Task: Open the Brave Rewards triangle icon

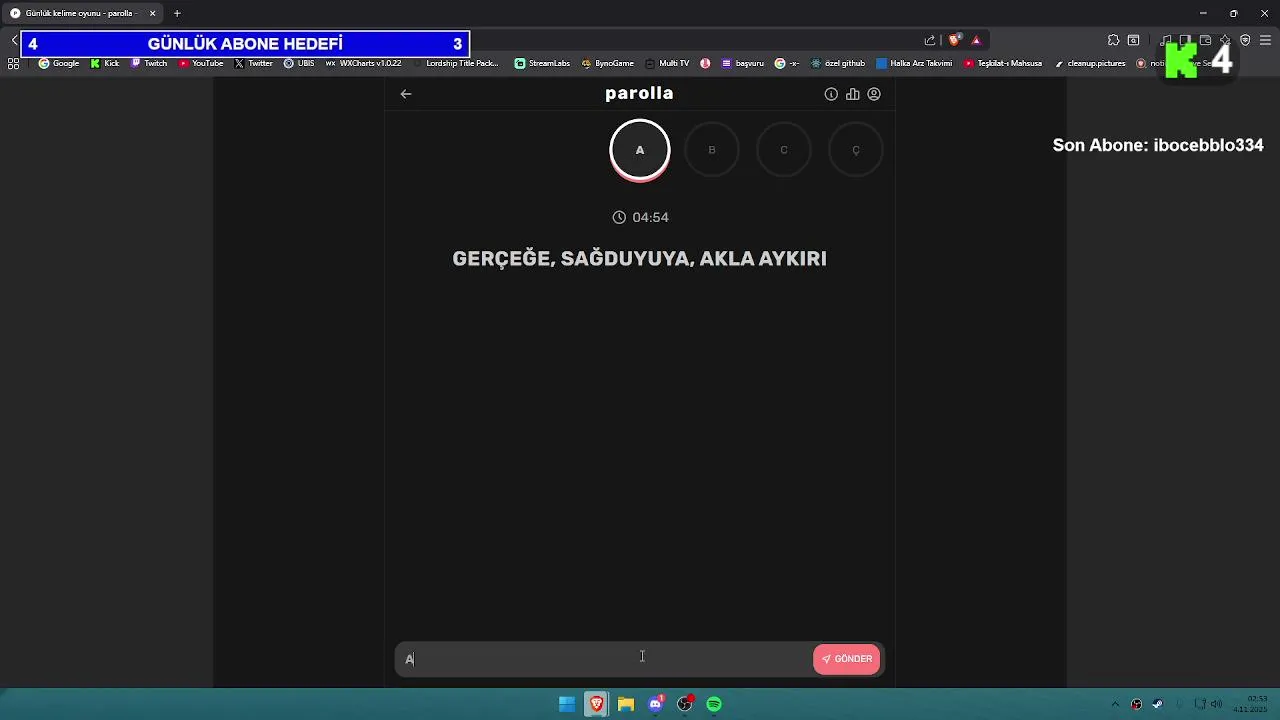Action: pos(976,40)
